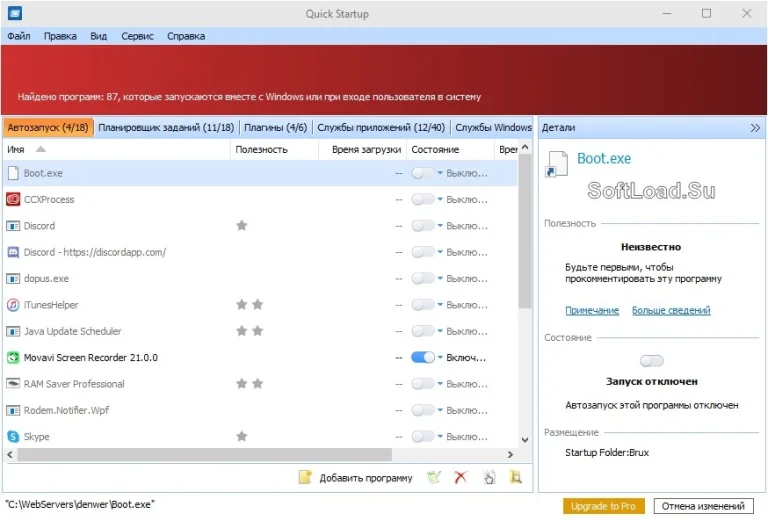Open the Правка menu
Viewport: 768px width, 521px height.
(60, 36)
